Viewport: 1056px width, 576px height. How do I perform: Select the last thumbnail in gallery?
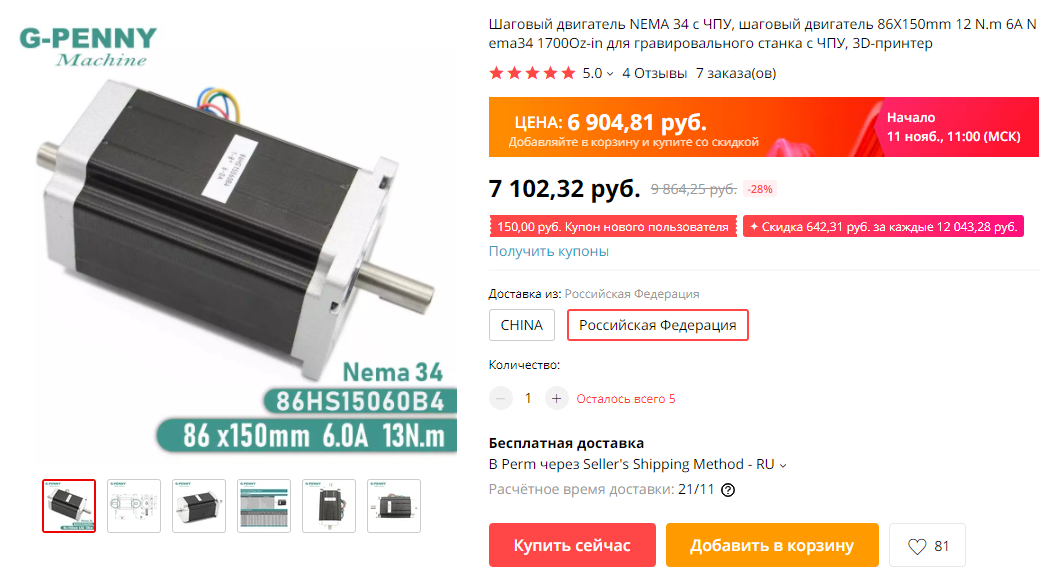point(394,506)
